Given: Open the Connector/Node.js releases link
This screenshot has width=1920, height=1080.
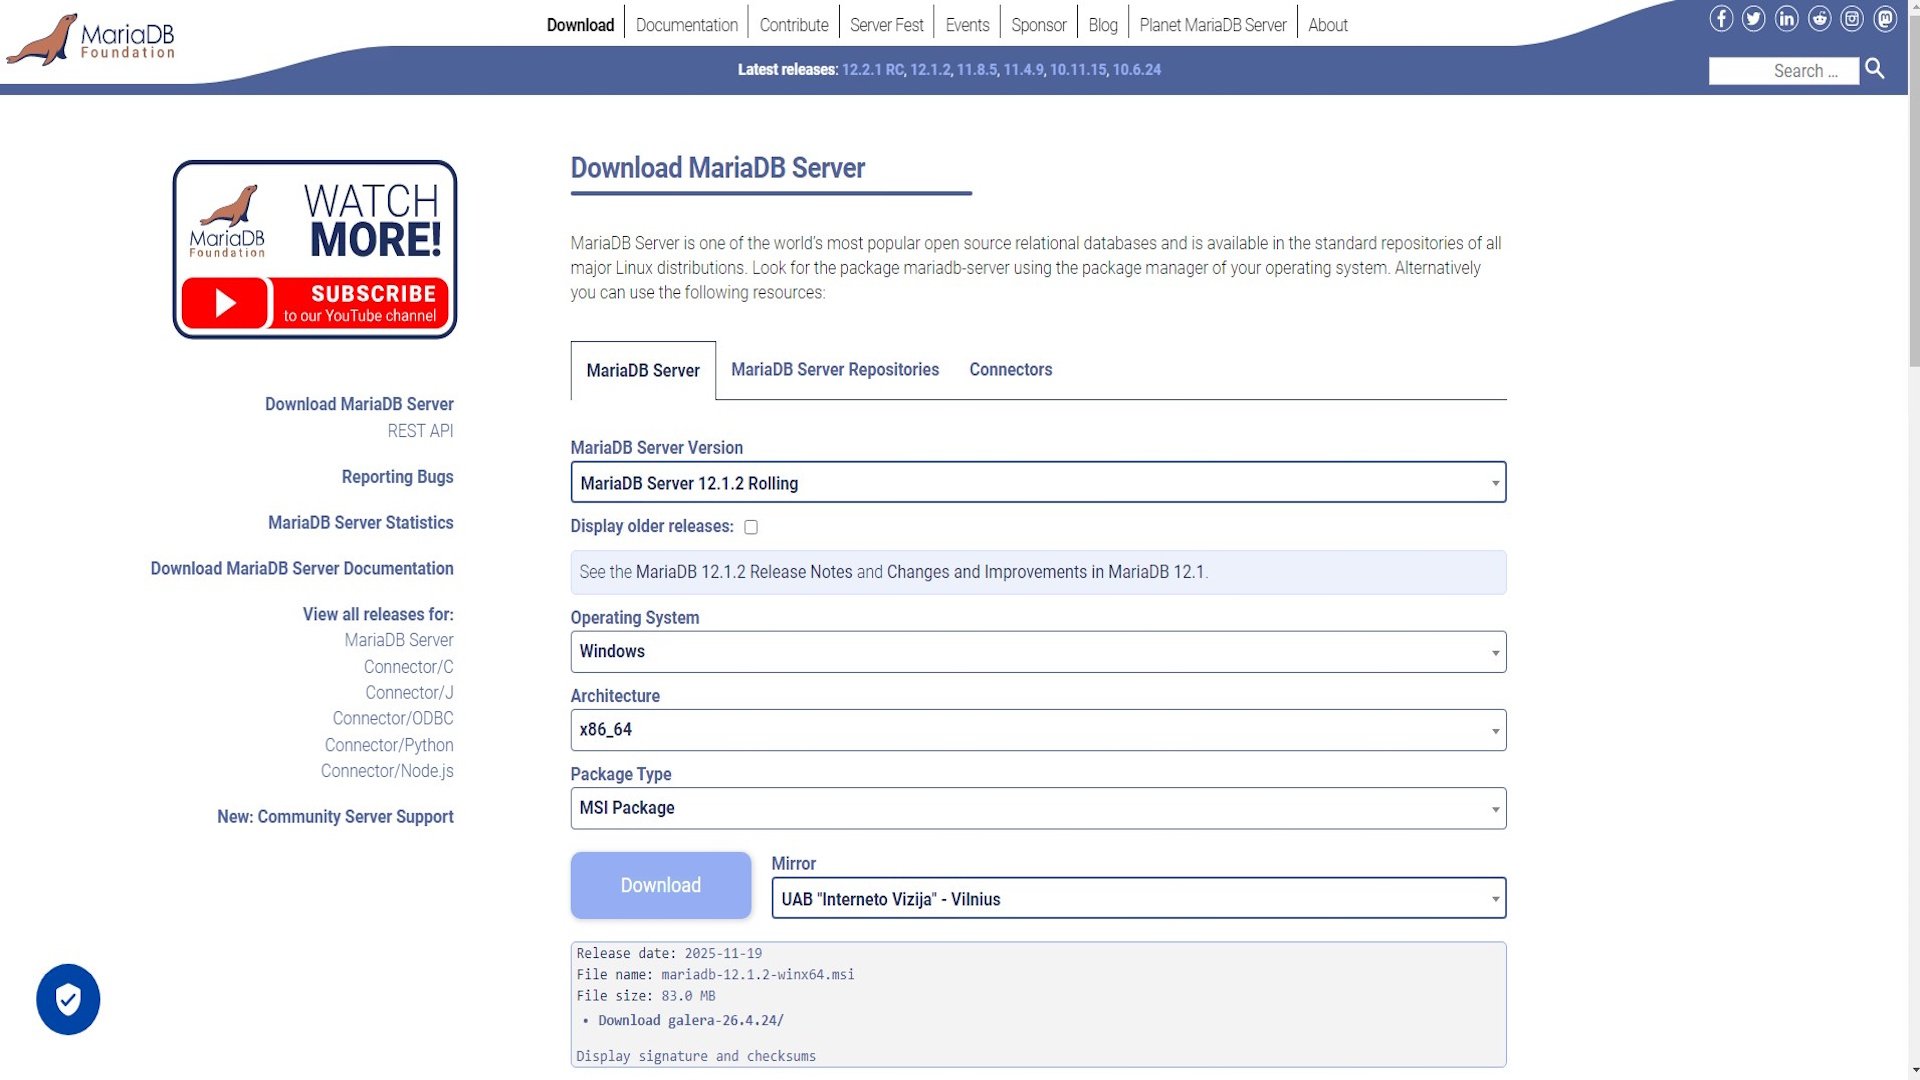Looking at the screenshot, I should (387, 771).
